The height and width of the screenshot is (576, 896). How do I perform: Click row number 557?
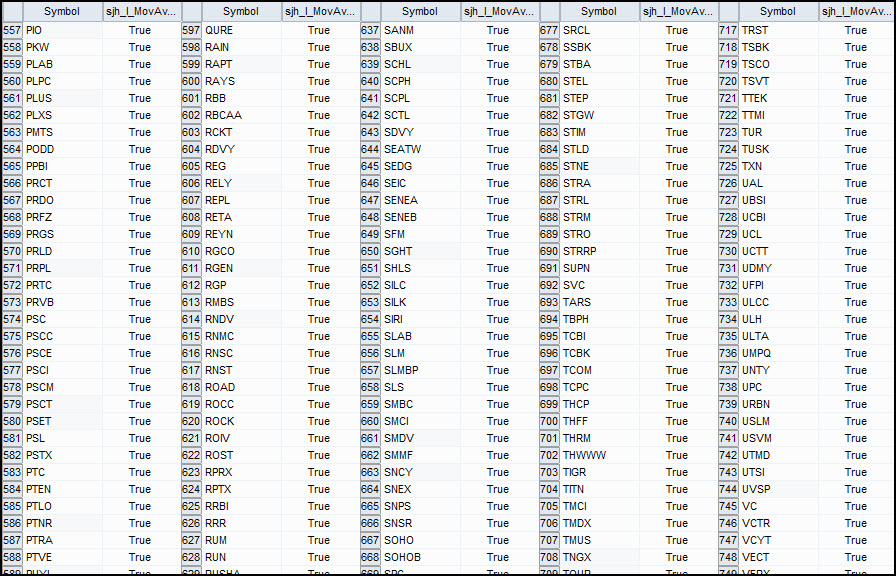(x=12, y=30)
